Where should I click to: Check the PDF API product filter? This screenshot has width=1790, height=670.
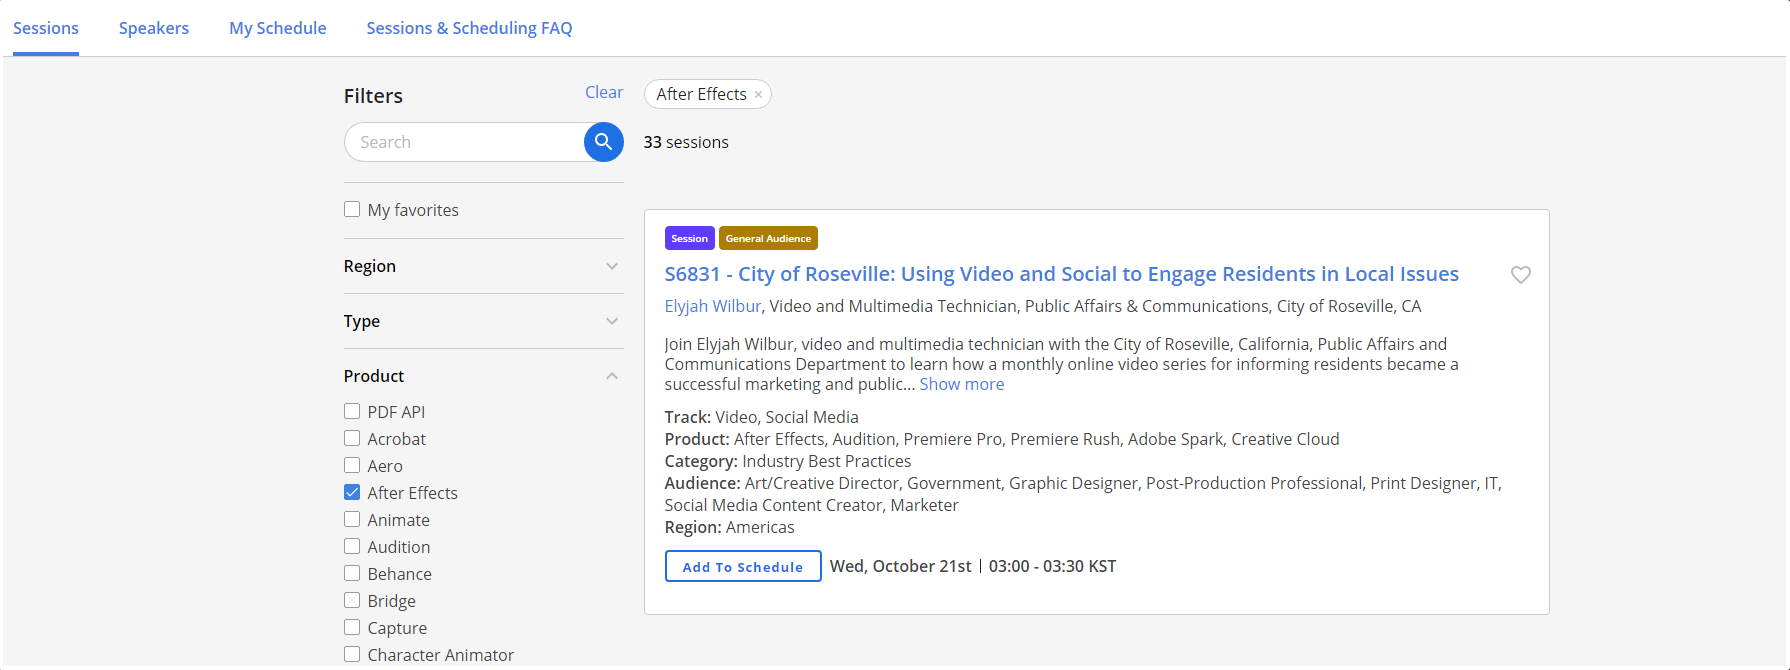click(x=352, y=411)
